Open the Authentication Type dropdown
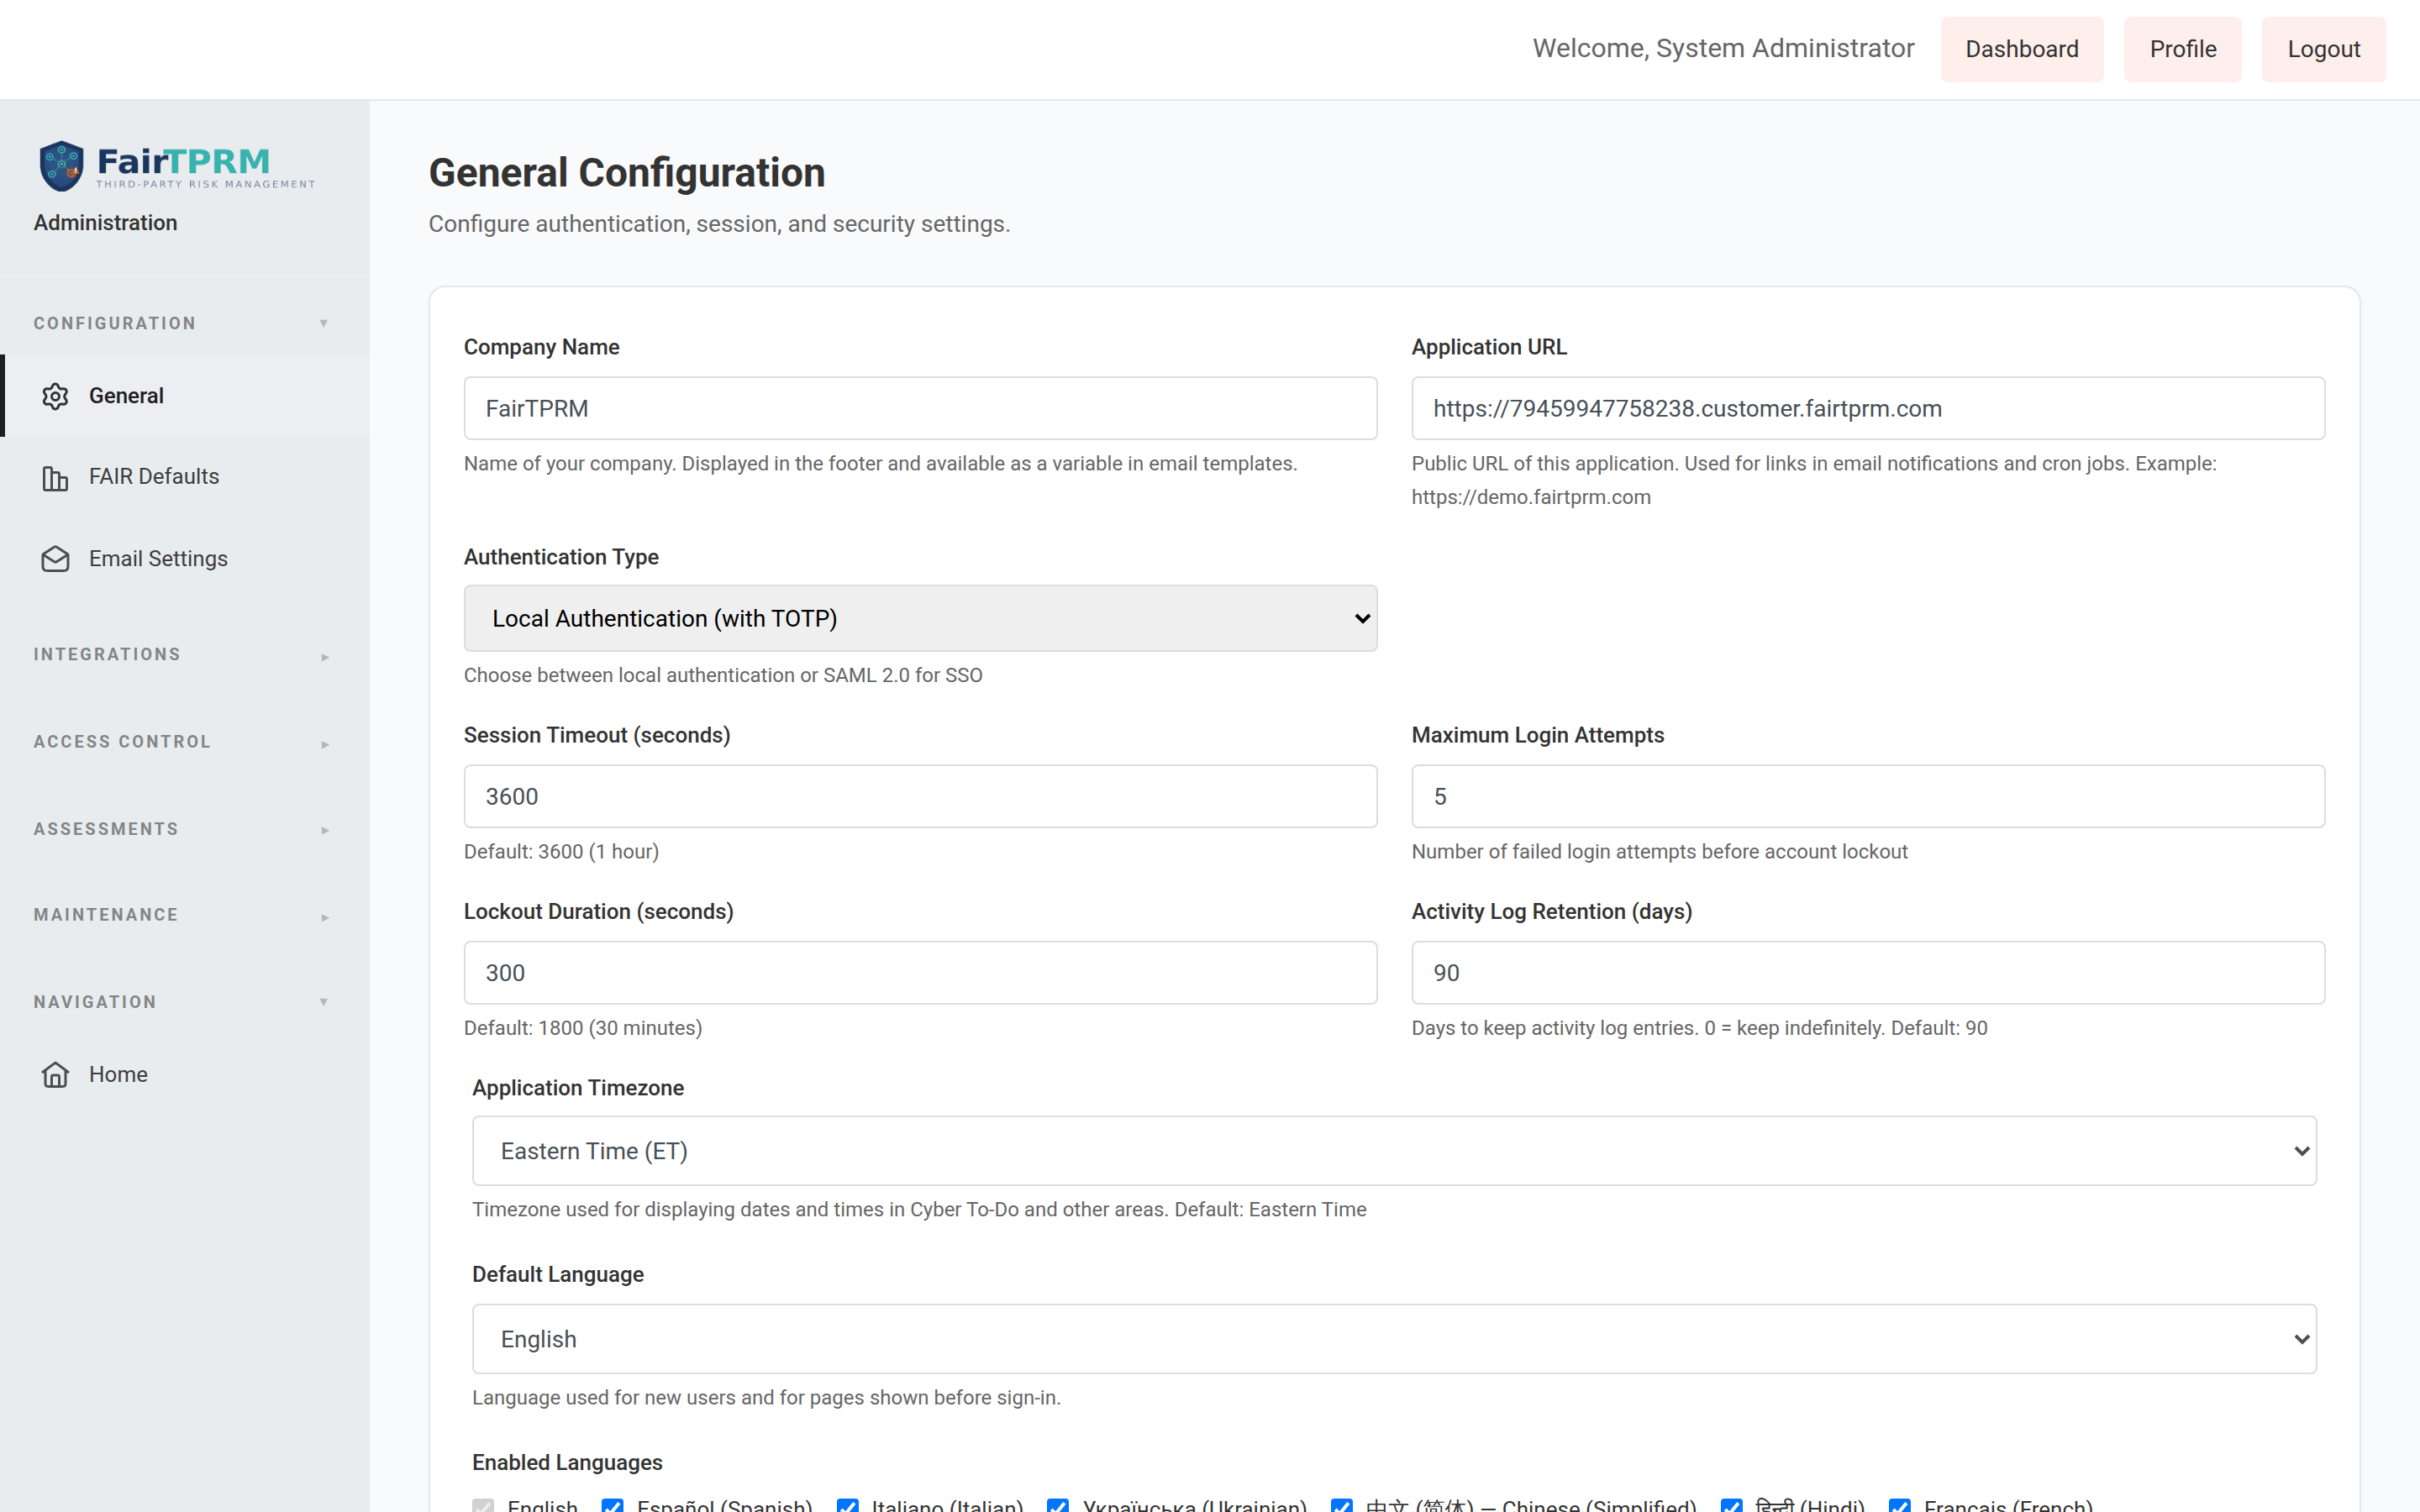This screenshot has width=2420, height=1512. tap(920, 618)
